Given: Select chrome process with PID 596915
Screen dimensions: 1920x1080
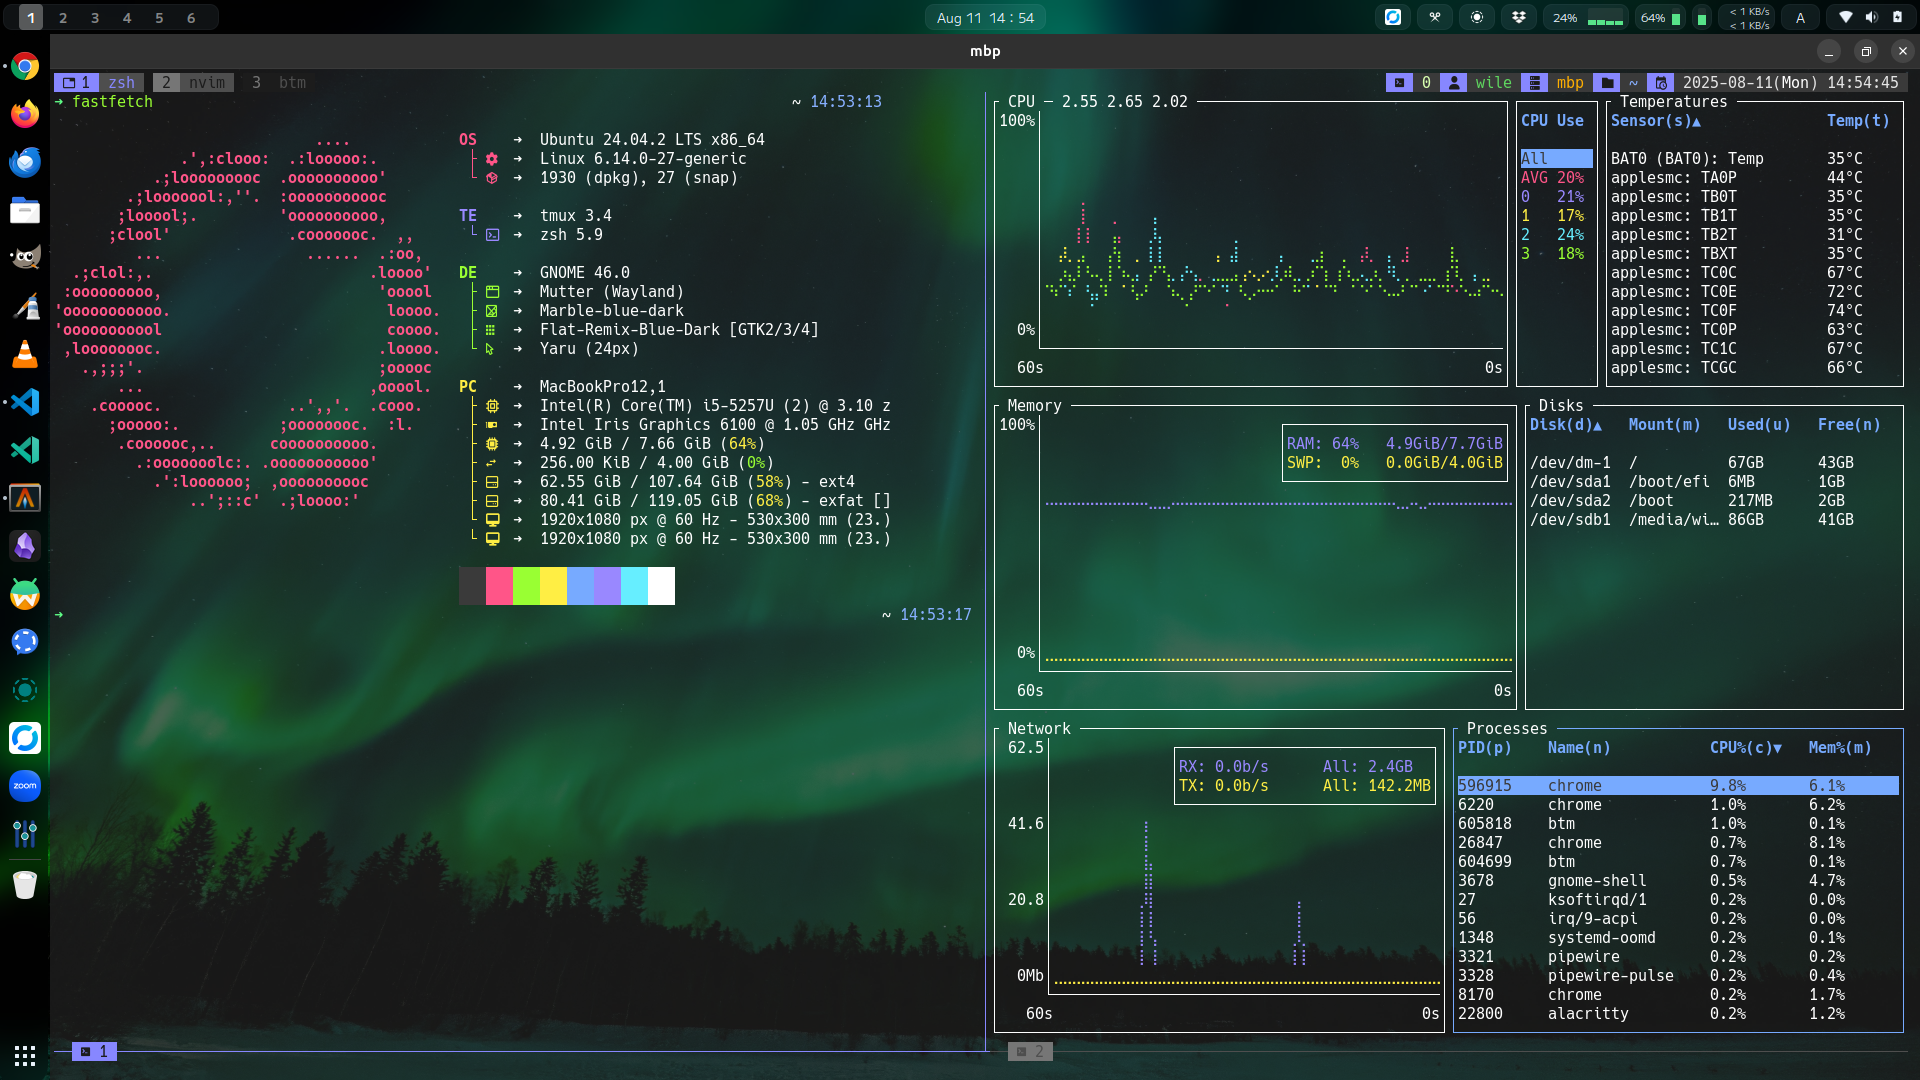Looking at the screenshot, I should tap(1678, 785).
